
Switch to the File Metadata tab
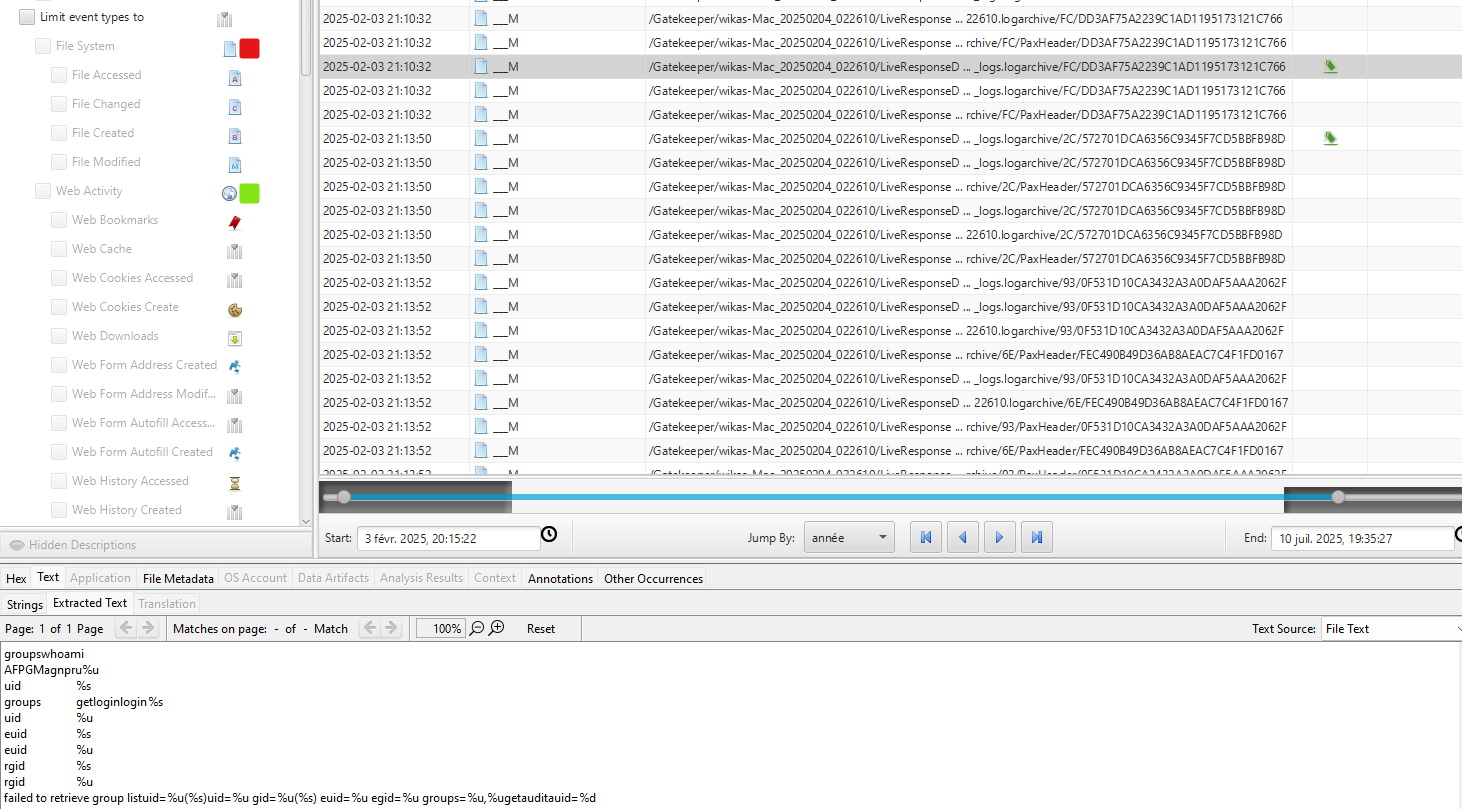point(178,578)
